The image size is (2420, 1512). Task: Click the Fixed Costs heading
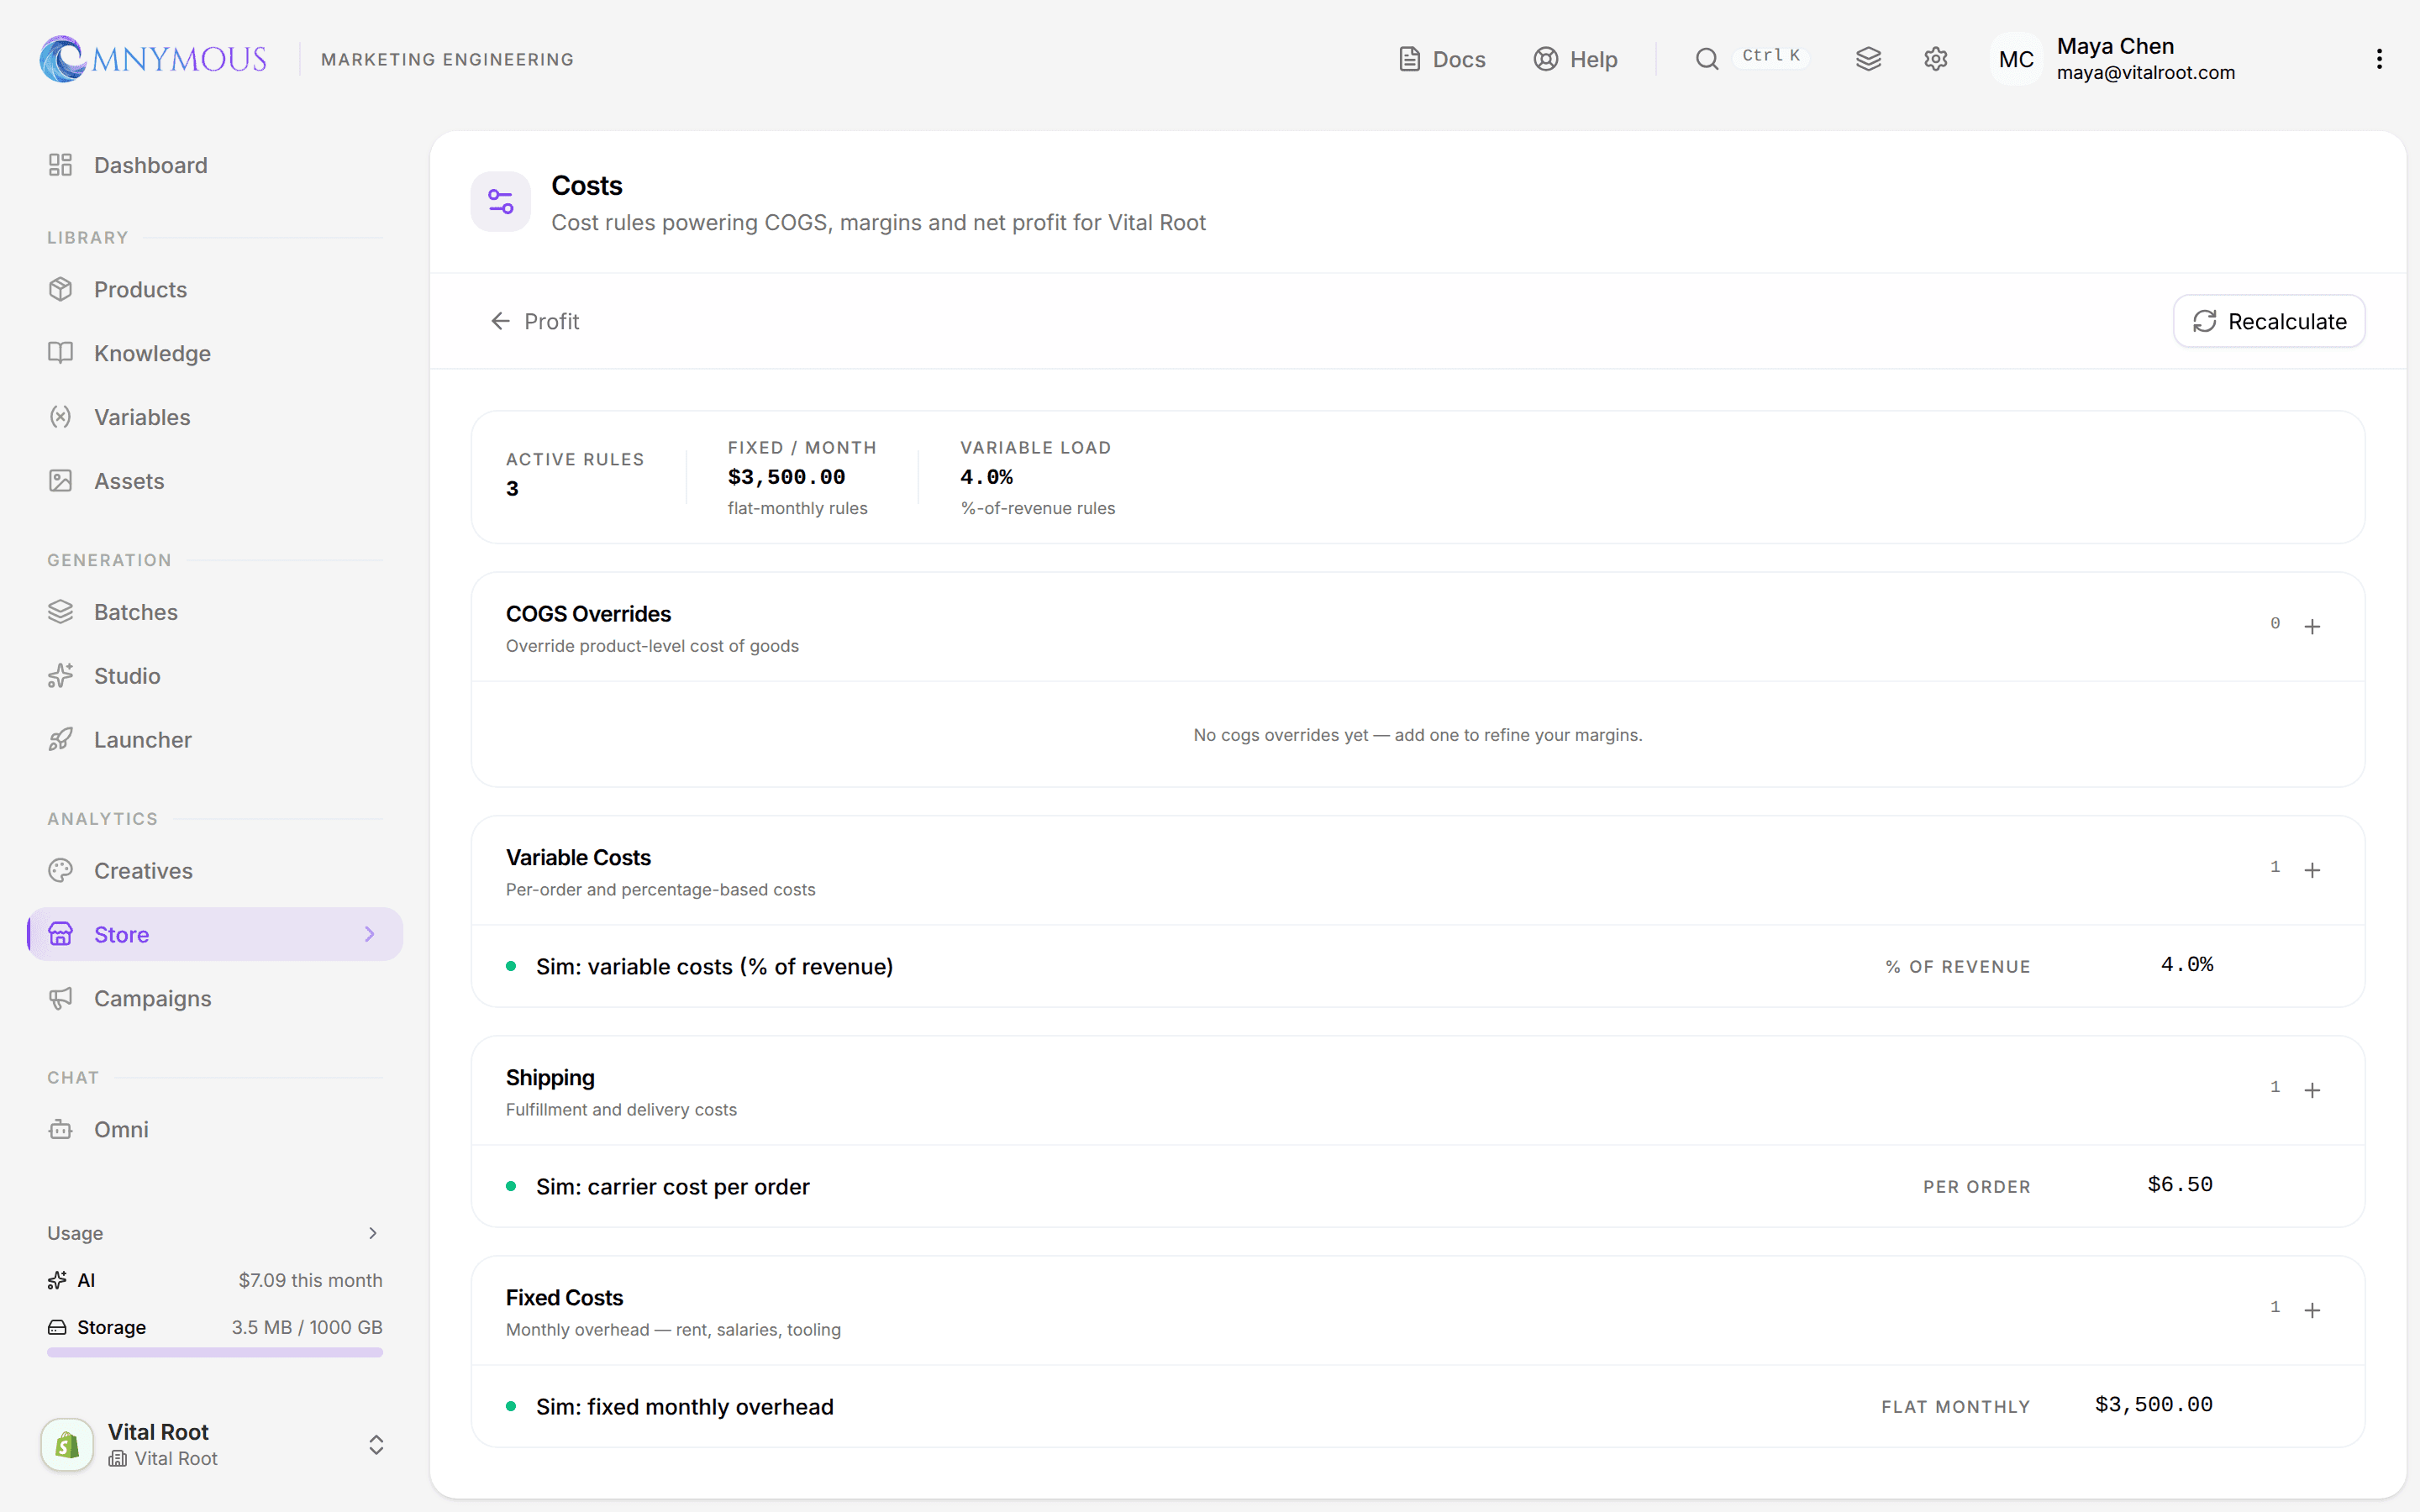pyautogui.click(x=564, y=1297)
